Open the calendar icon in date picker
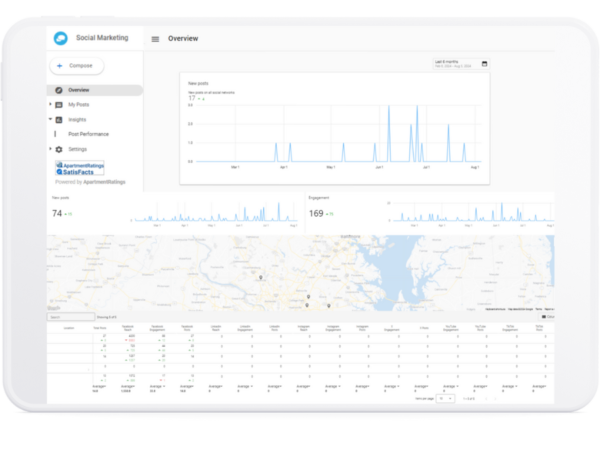The width and height of the screenshot is (600, 450). tap(485, 63)
